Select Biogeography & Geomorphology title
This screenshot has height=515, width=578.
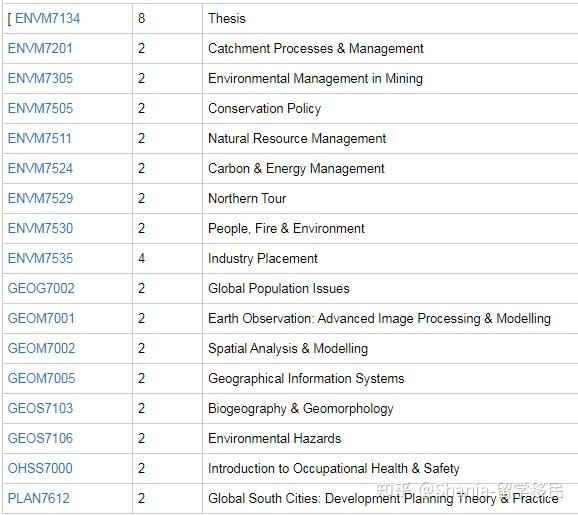tap(301, 408)
